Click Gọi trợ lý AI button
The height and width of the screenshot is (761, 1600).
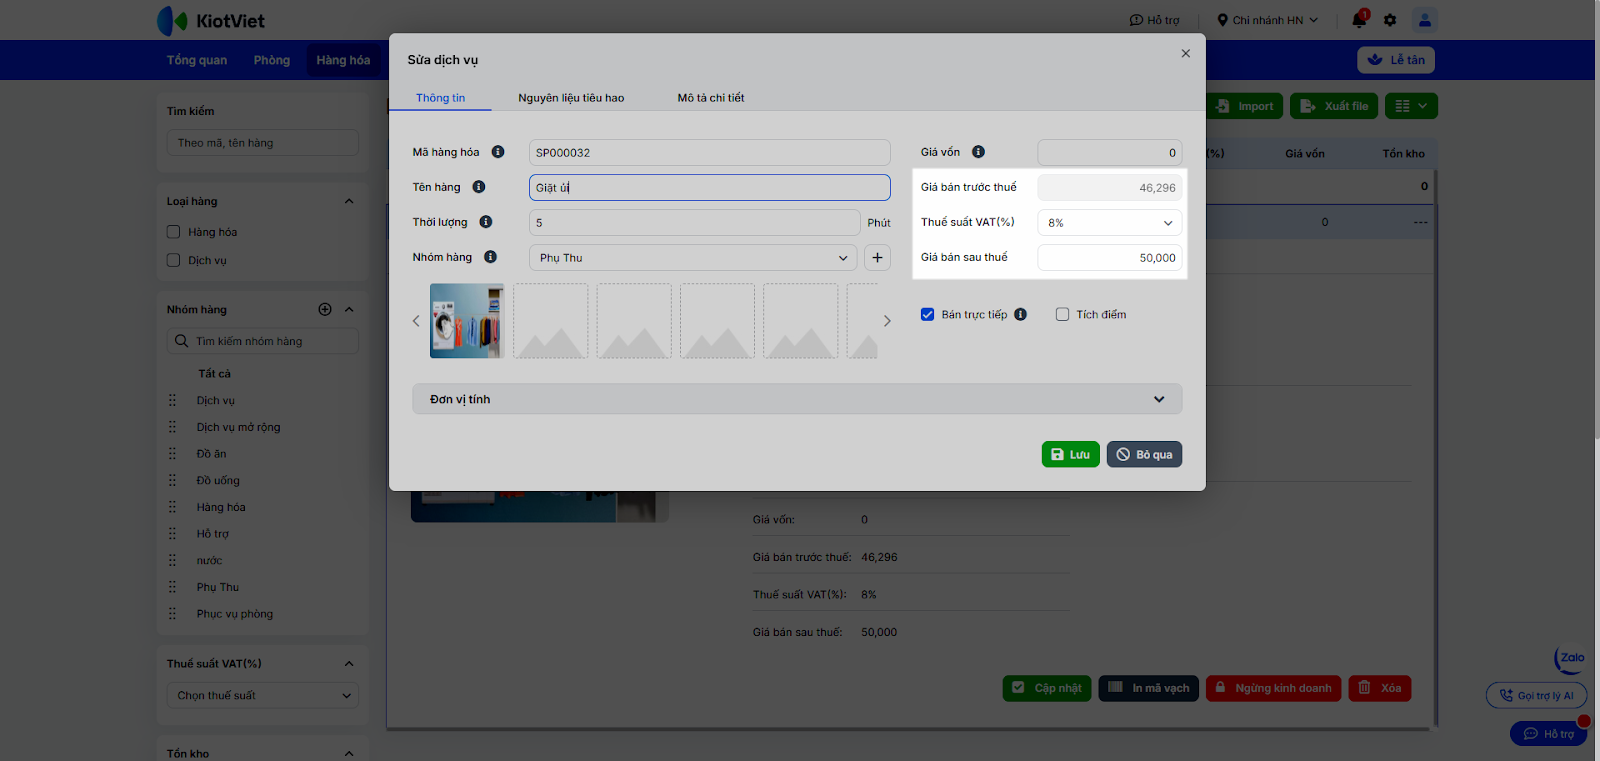1536,695
